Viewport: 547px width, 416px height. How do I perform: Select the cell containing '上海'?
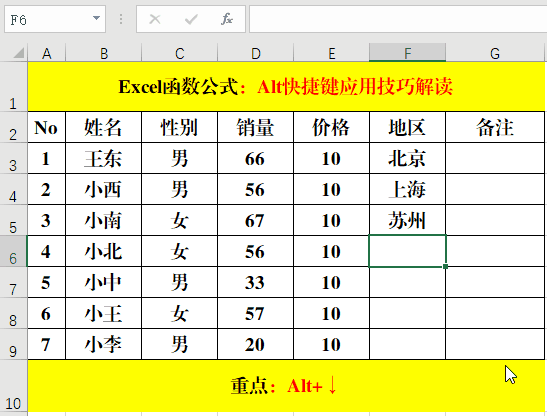coord(407,190)
